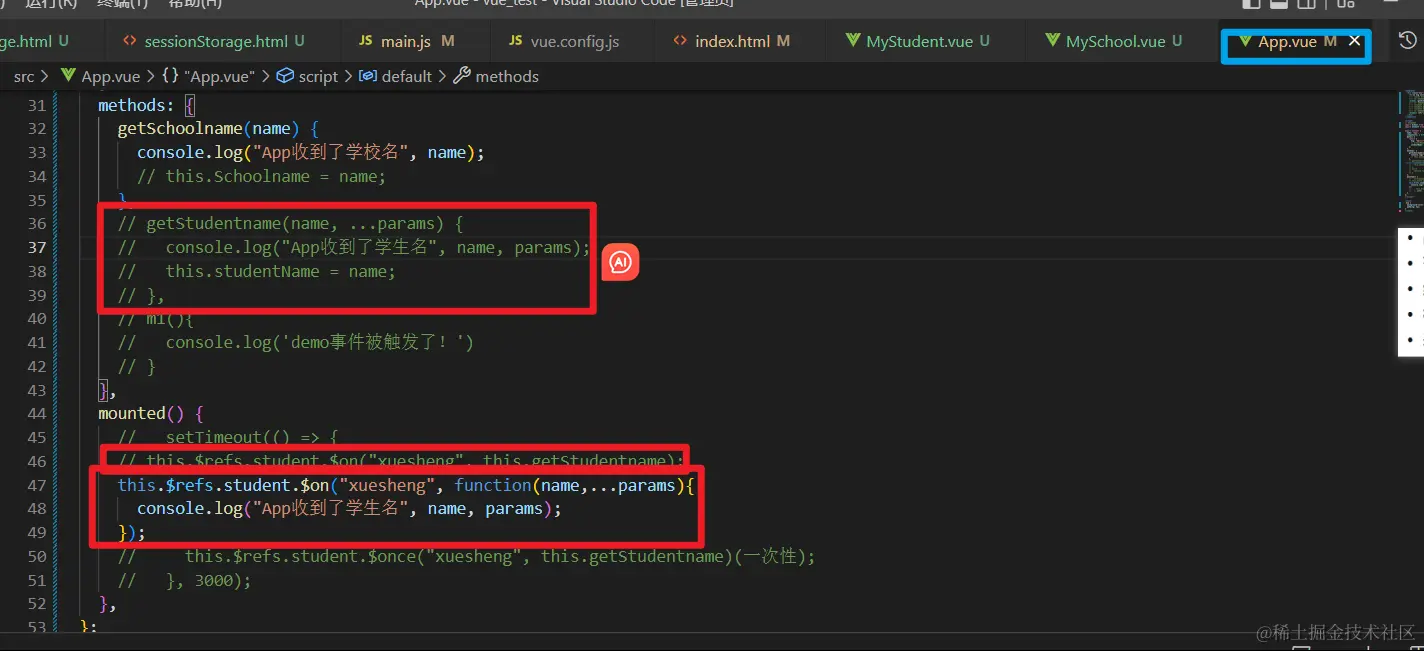Select the active App.vue tab
Viewport: 1424px width, 651px height.
[x=1287, y=41]
